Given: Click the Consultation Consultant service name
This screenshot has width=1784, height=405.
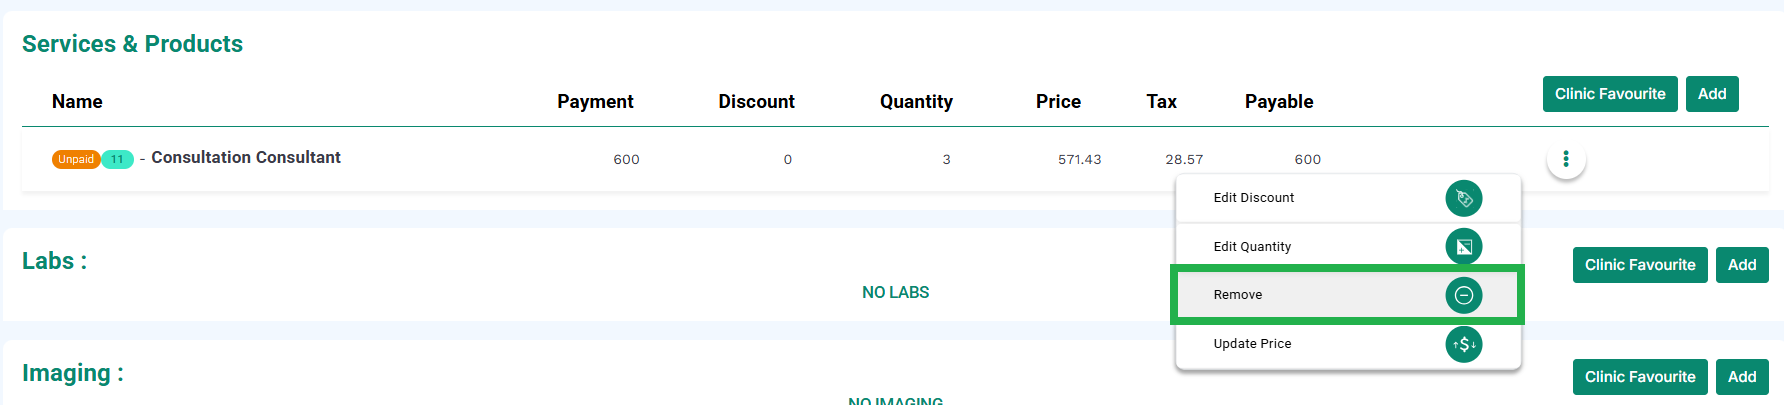Looking at the screenshot, I should 246,157.
